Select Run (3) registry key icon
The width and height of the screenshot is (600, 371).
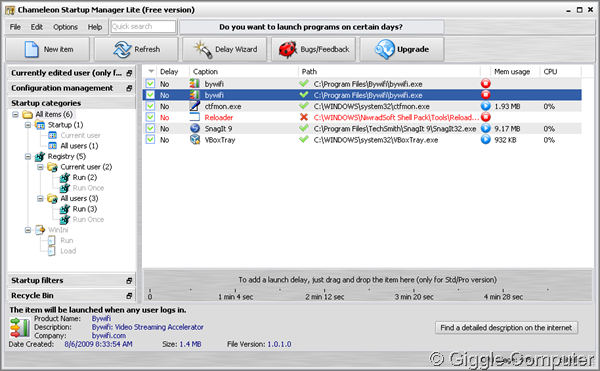(x=65, y=209)
